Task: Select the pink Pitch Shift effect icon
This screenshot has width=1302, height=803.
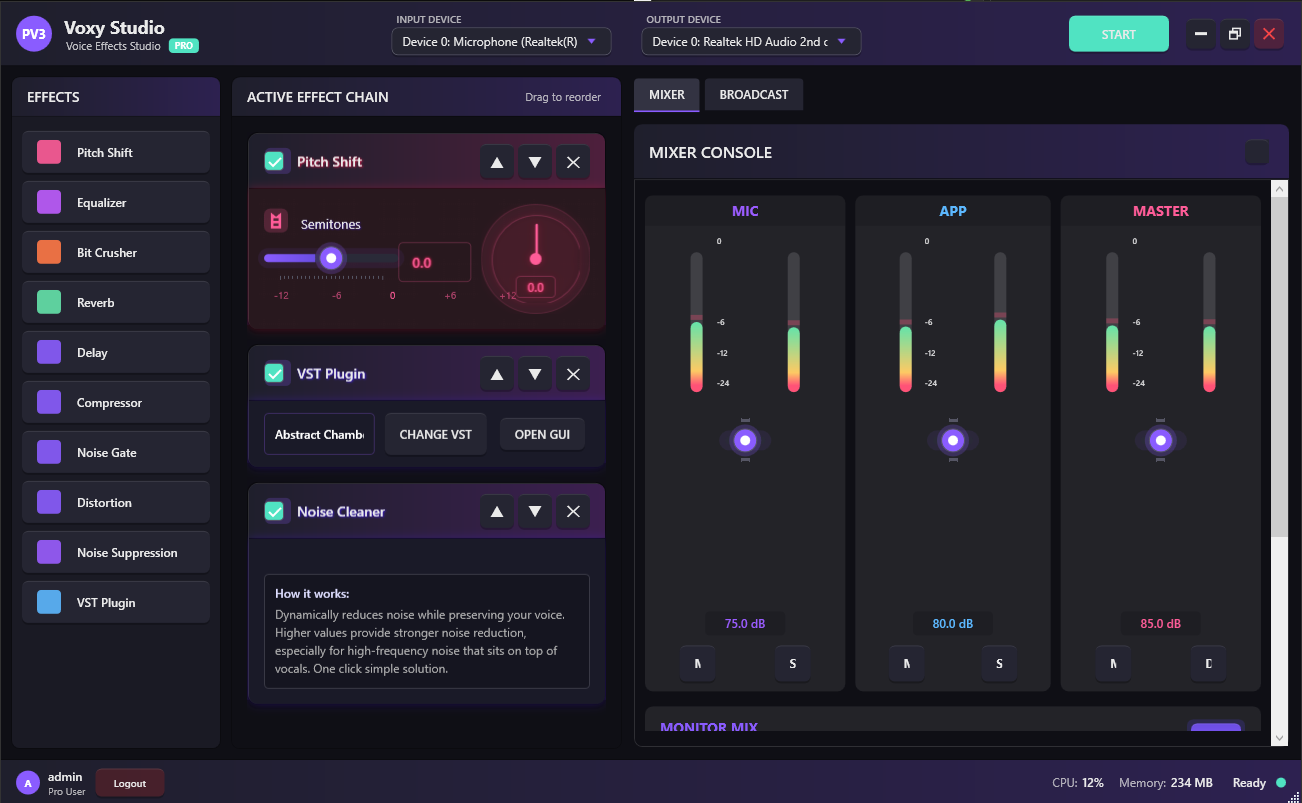Action: (x=49, y=152)
